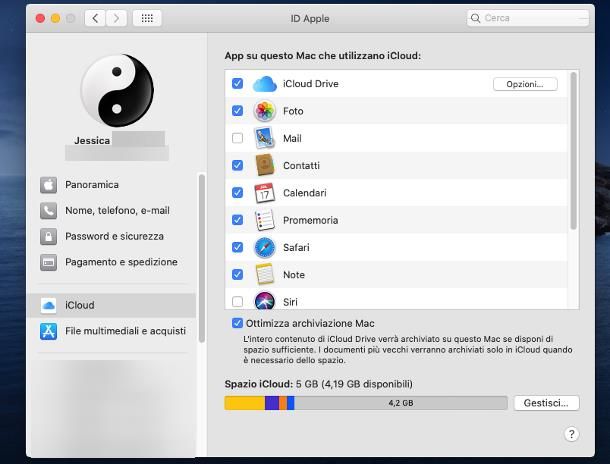Go forward with the right arrow
The image size is (610, 464).
coord(116,18)
